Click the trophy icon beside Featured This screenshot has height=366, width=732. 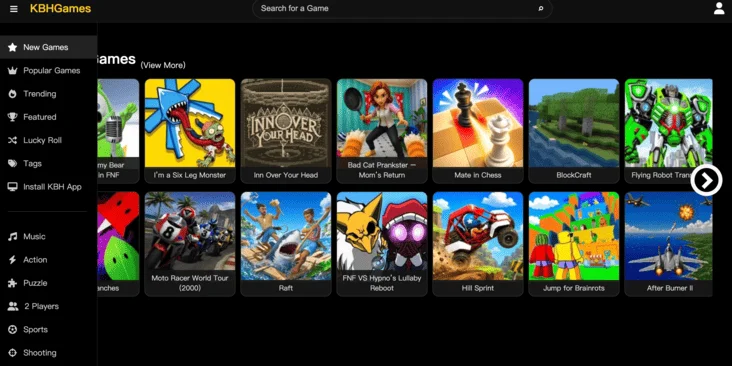[13, 117]
